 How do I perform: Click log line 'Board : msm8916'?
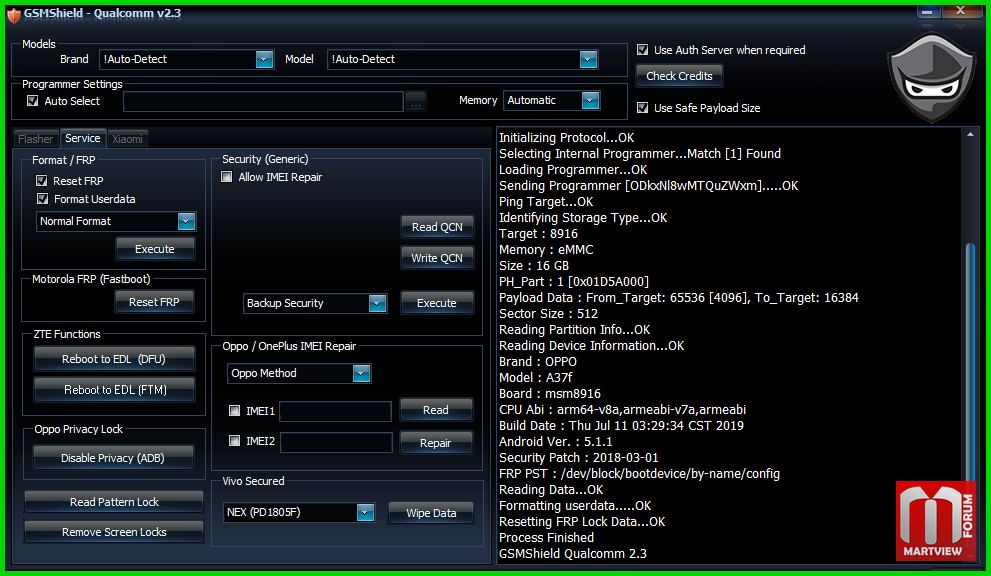(x=550, y=393)
